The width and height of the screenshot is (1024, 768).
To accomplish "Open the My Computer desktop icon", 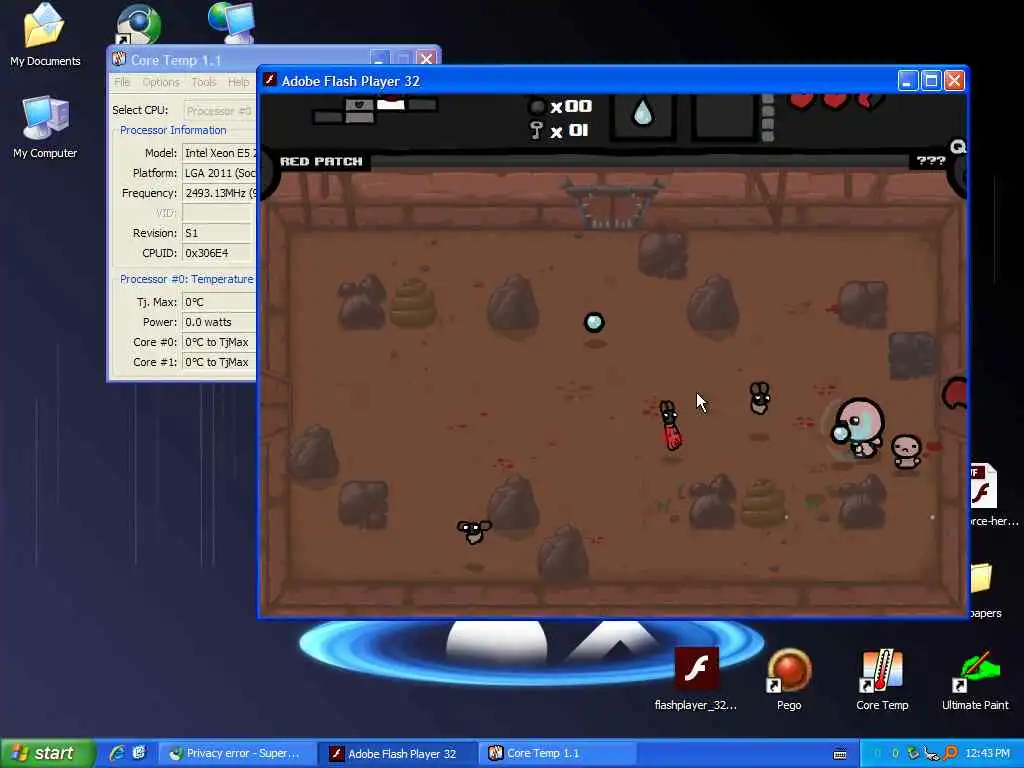I will 45,127.
